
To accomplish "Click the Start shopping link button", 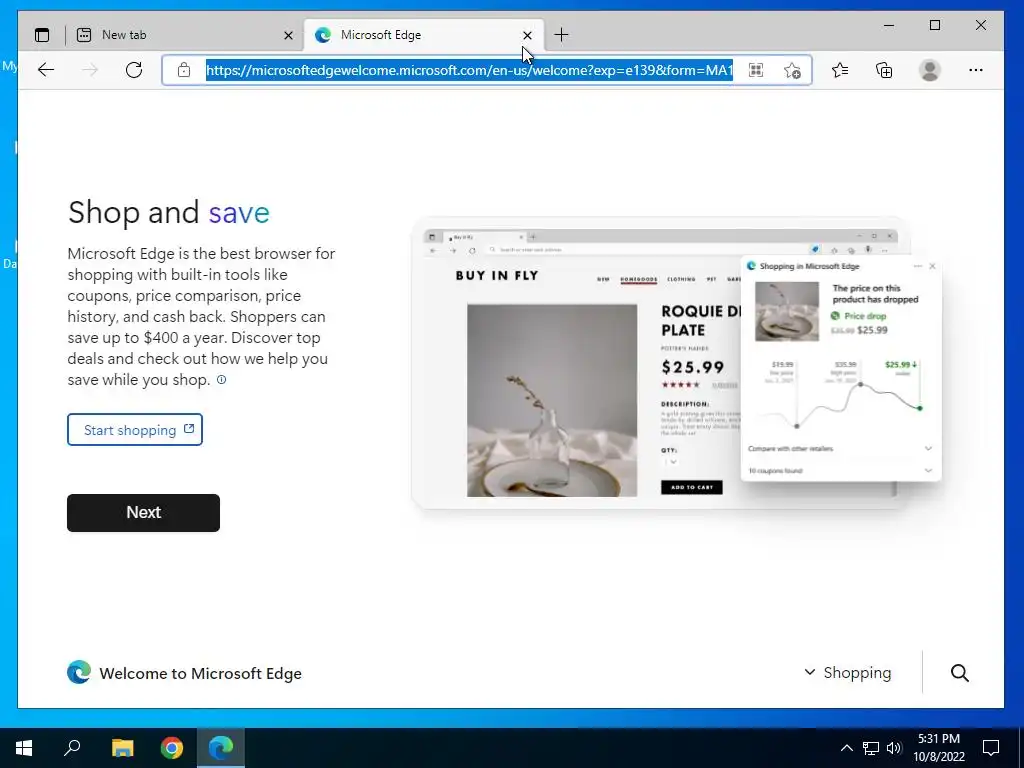I will [x=135, y=430].
